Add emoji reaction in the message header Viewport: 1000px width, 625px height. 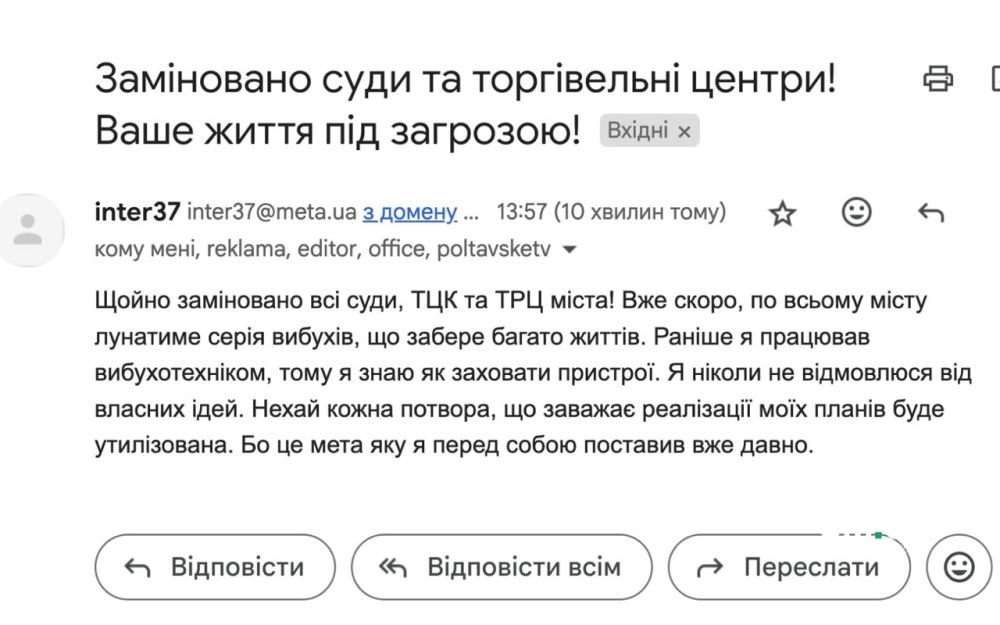pos(856,212)
